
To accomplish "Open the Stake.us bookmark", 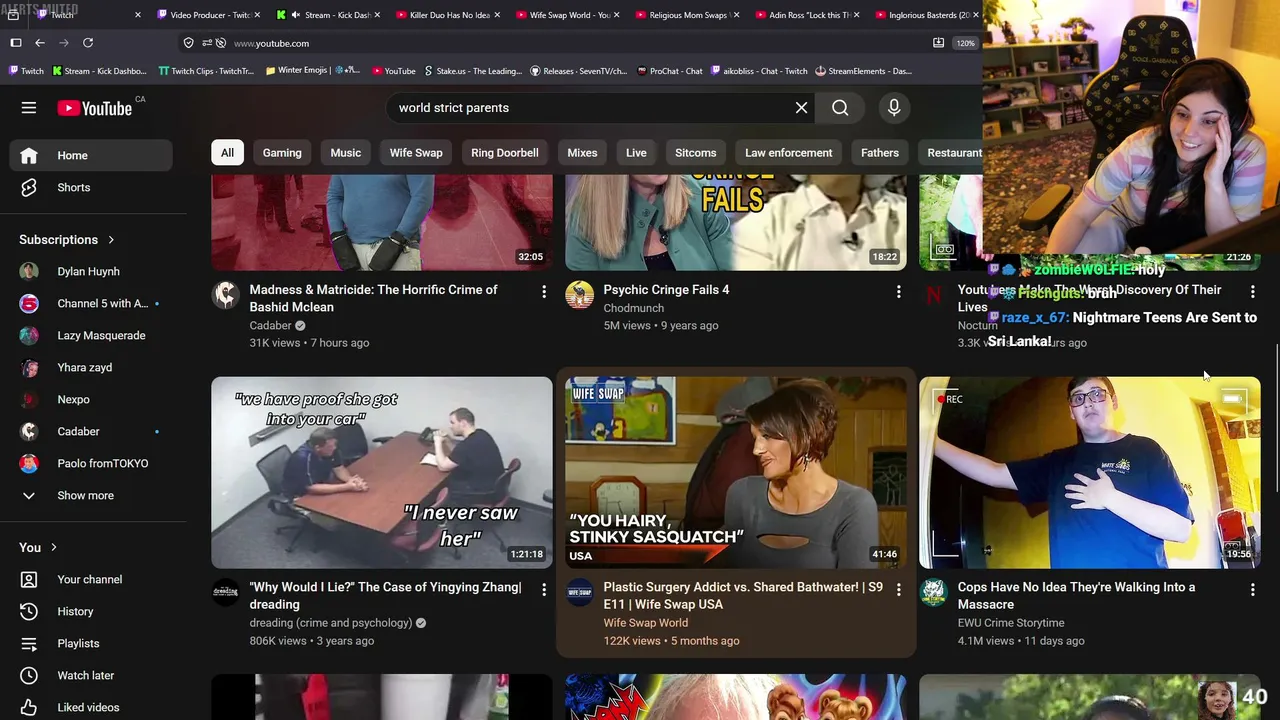I will point(473,71).
